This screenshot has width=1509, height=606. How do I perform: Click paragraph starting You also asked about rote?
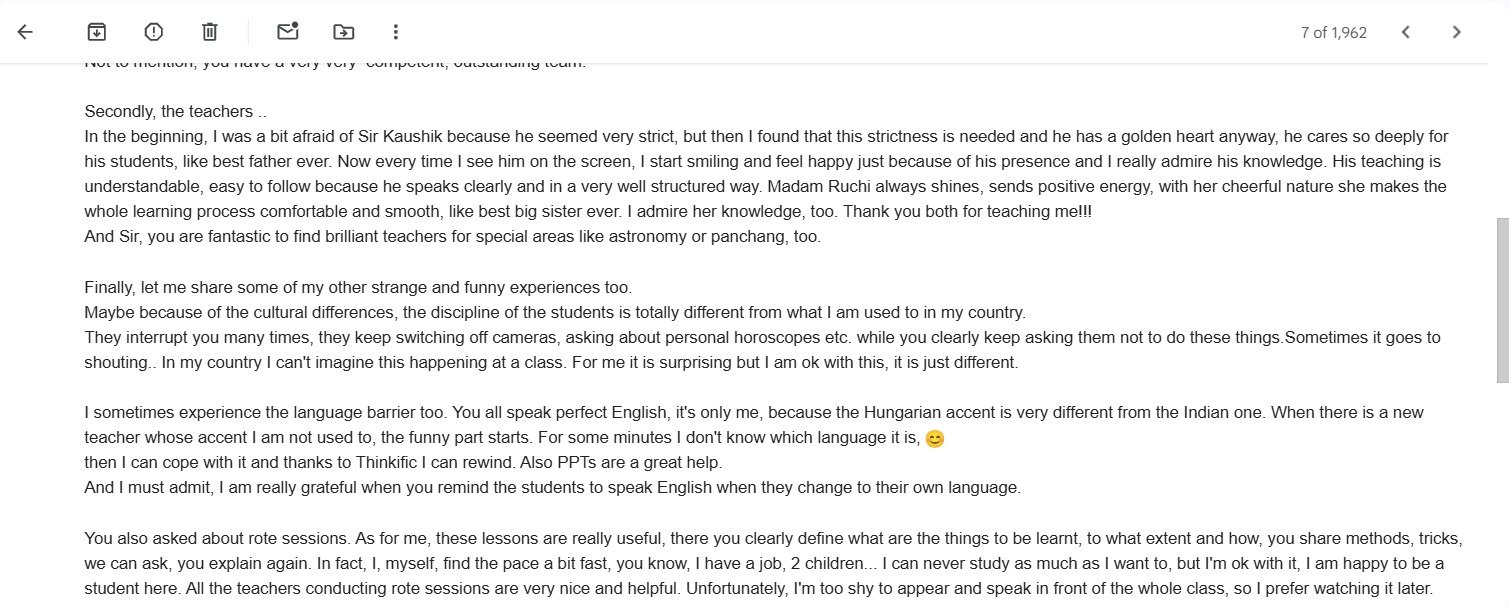click(x=773, y=563)
